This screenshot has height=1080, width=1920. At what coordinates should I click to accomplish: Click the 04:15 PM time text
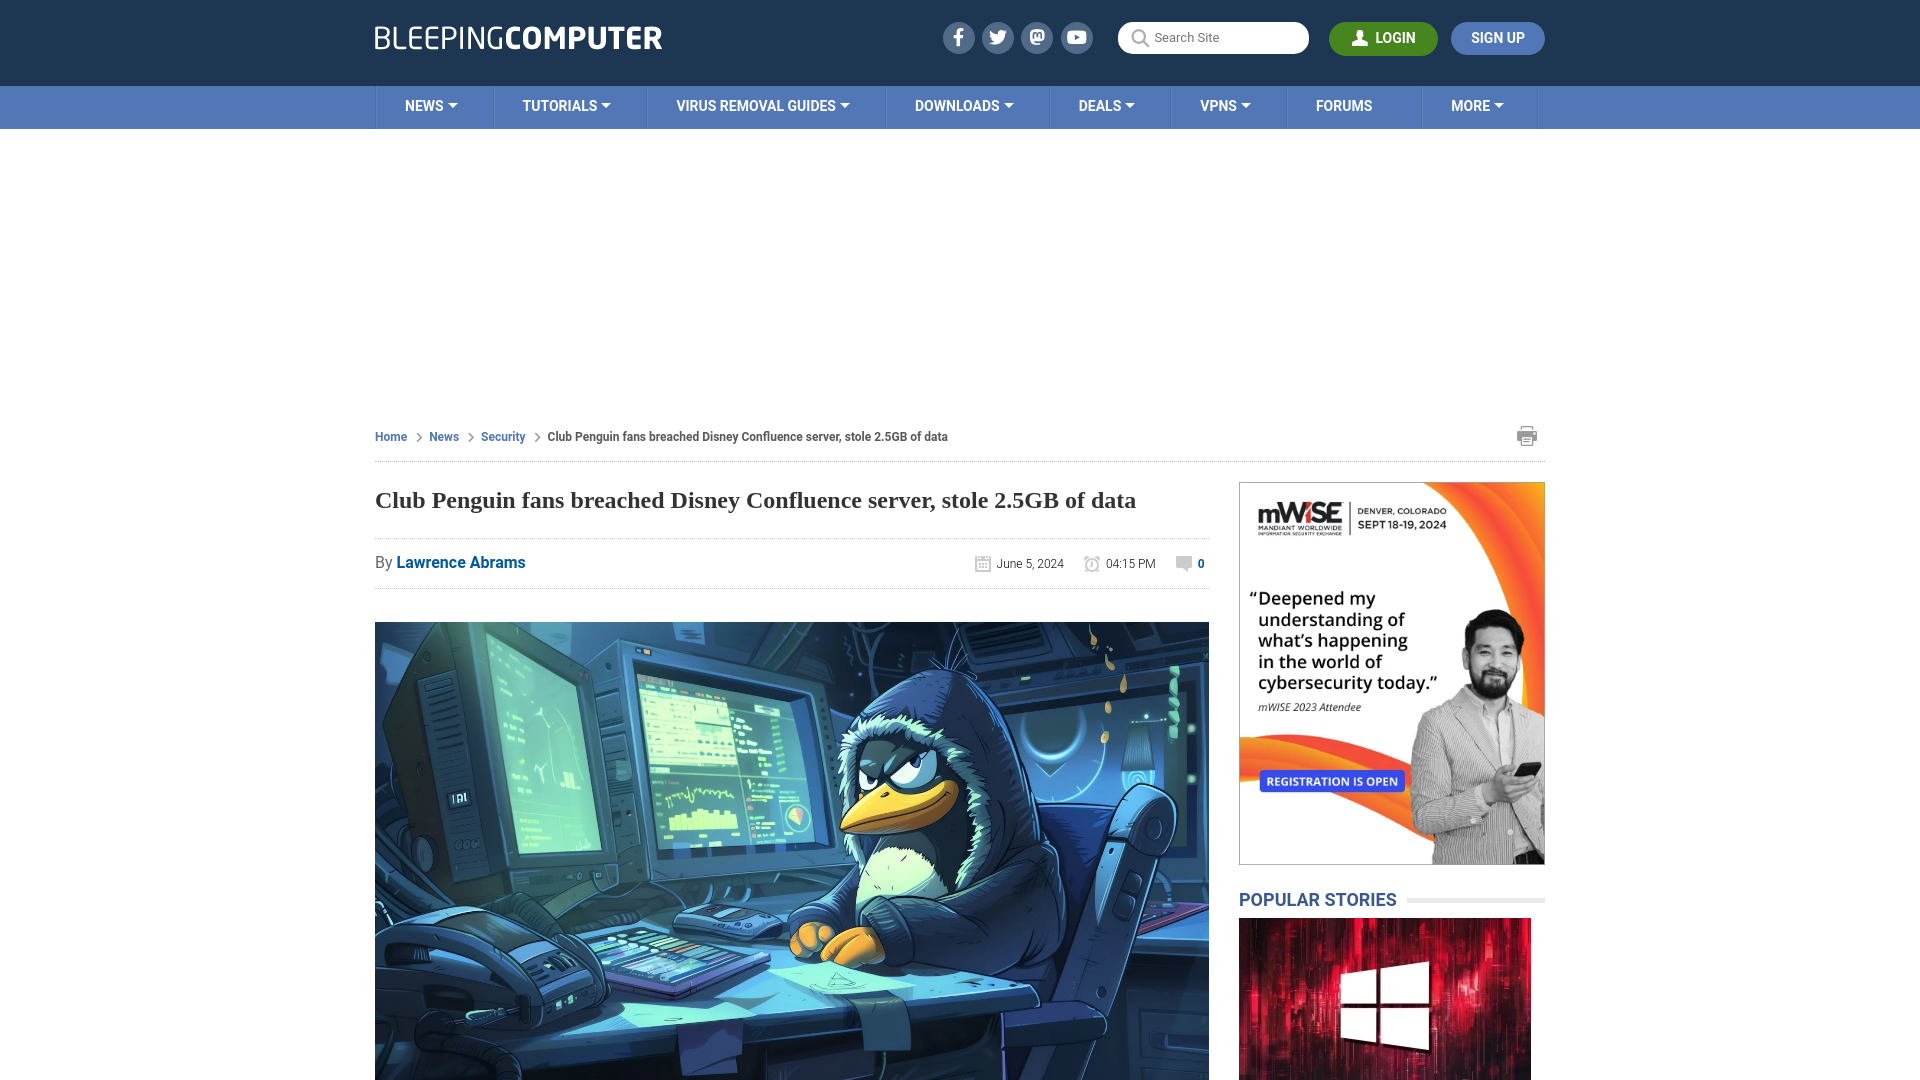[1131, 564]
